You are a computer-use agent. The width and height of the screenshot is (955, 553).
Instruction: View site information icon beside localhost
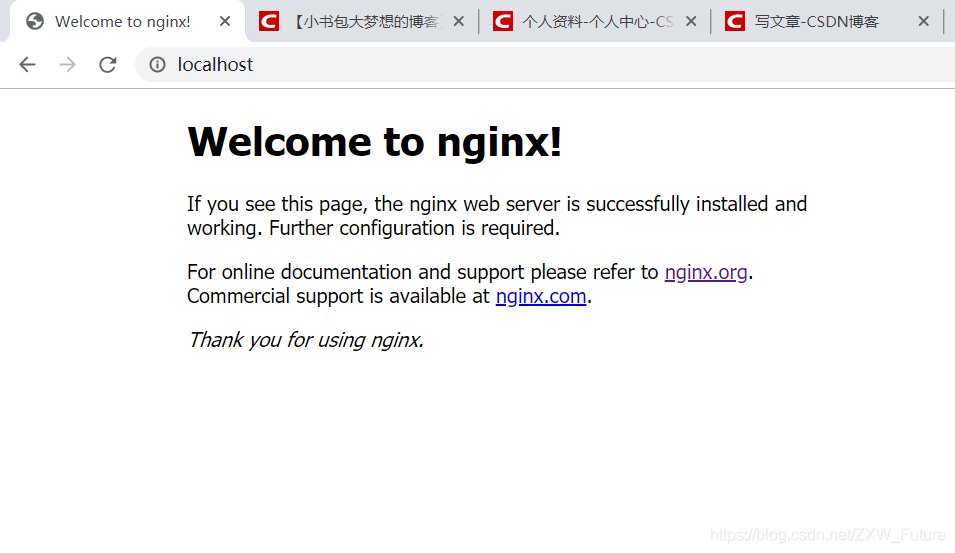[157, 65]
